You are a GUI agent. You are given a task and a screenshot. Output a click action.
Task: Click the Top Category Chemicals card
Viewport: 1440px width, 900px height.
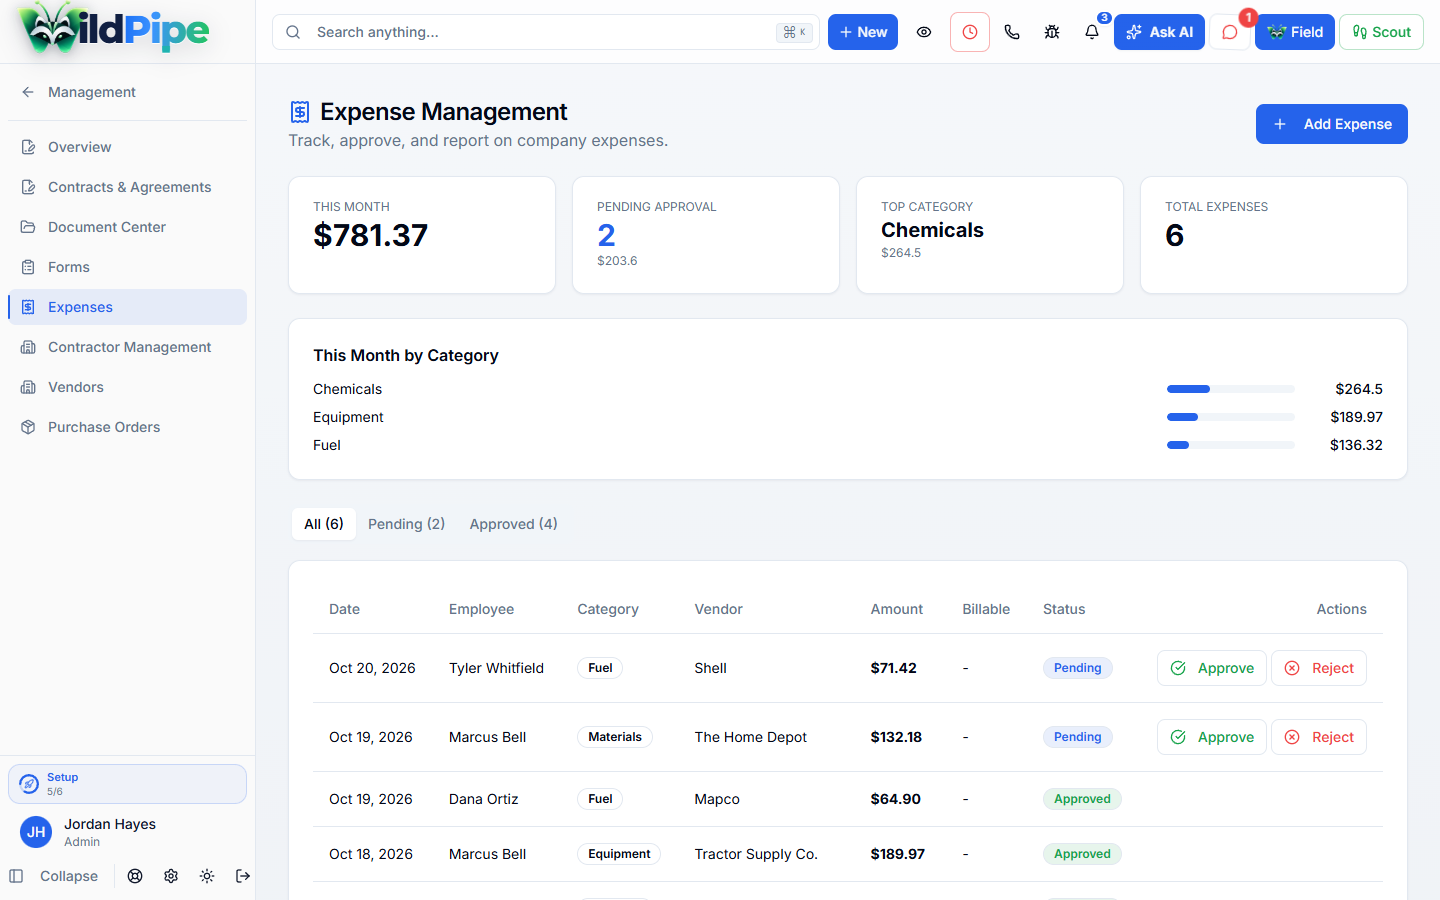coord(990,235)
